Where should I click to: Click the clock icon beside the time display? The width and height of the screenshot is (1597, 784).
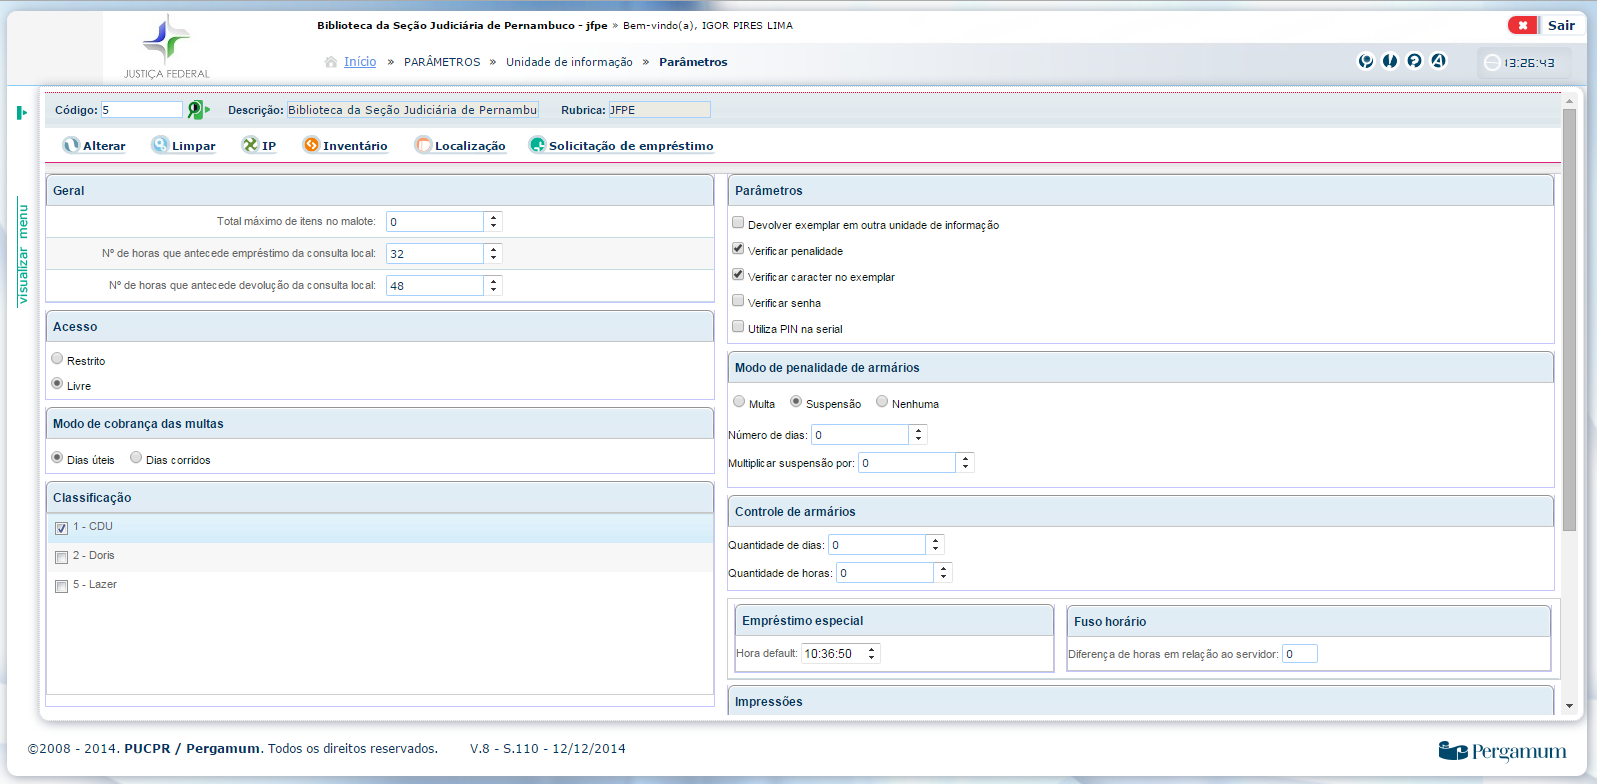tap(1492, 63)
